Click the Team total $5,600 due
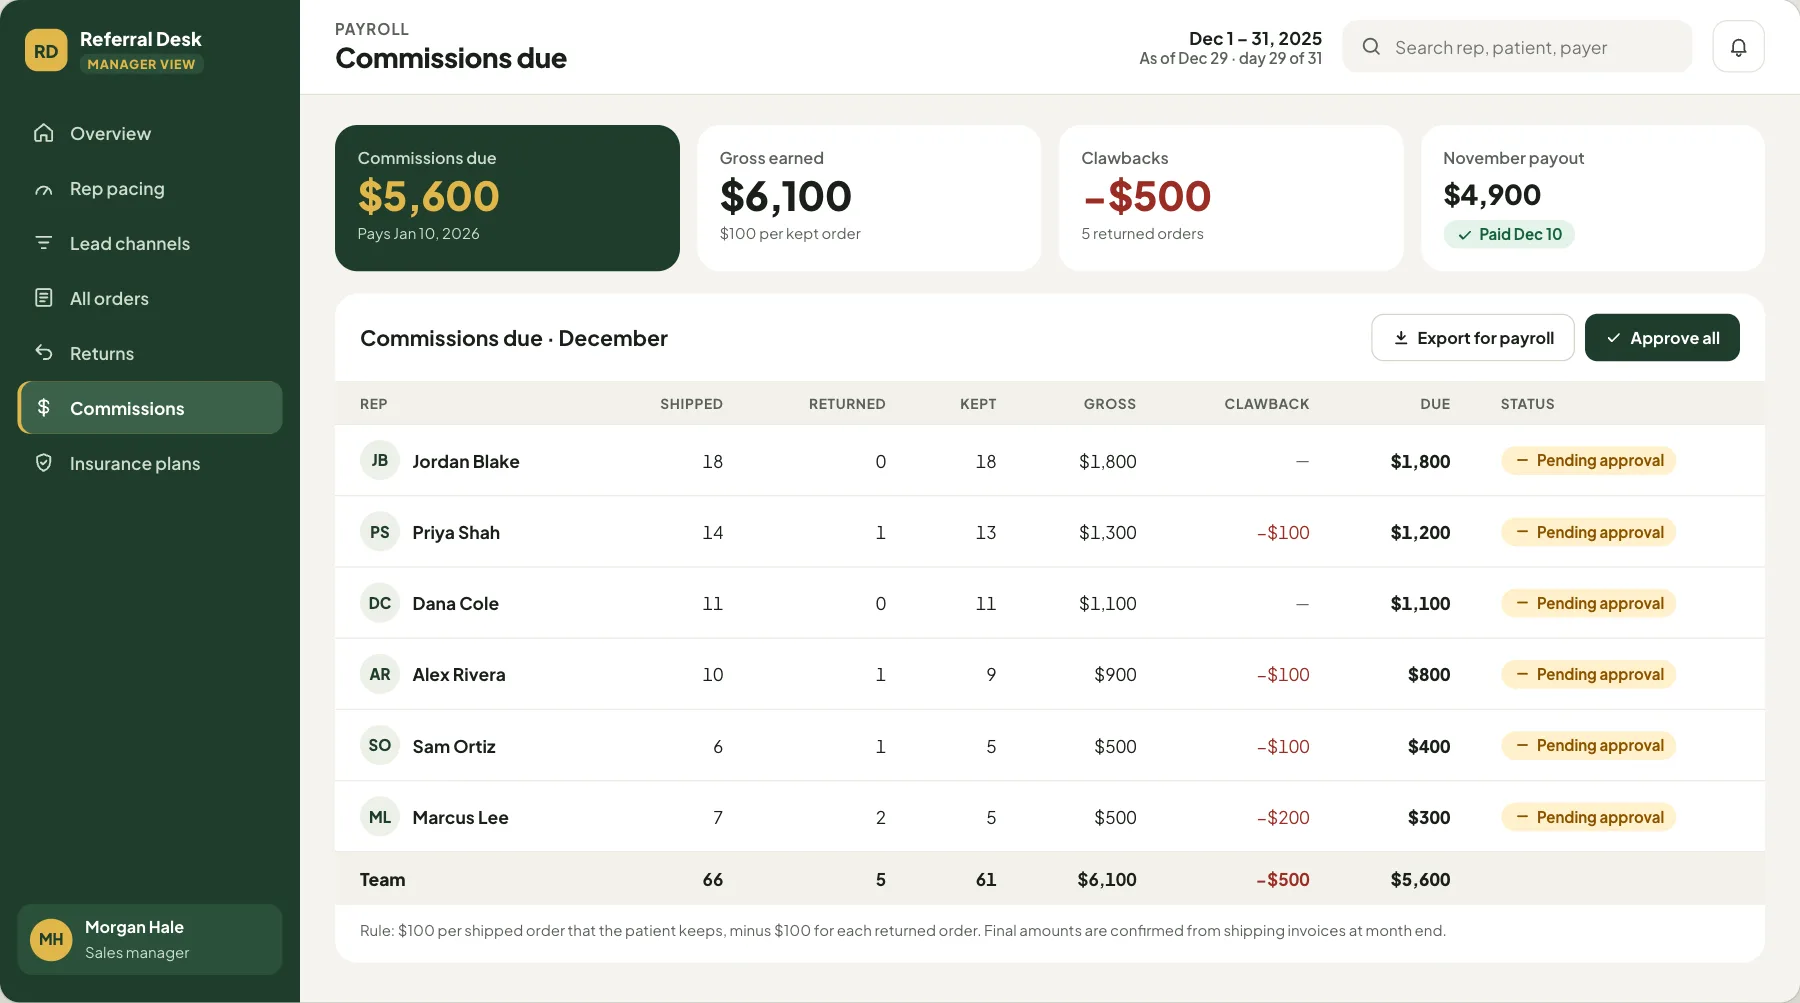The height and width of the screenshot is (1003, 1800). click(x=1420, y=879)
